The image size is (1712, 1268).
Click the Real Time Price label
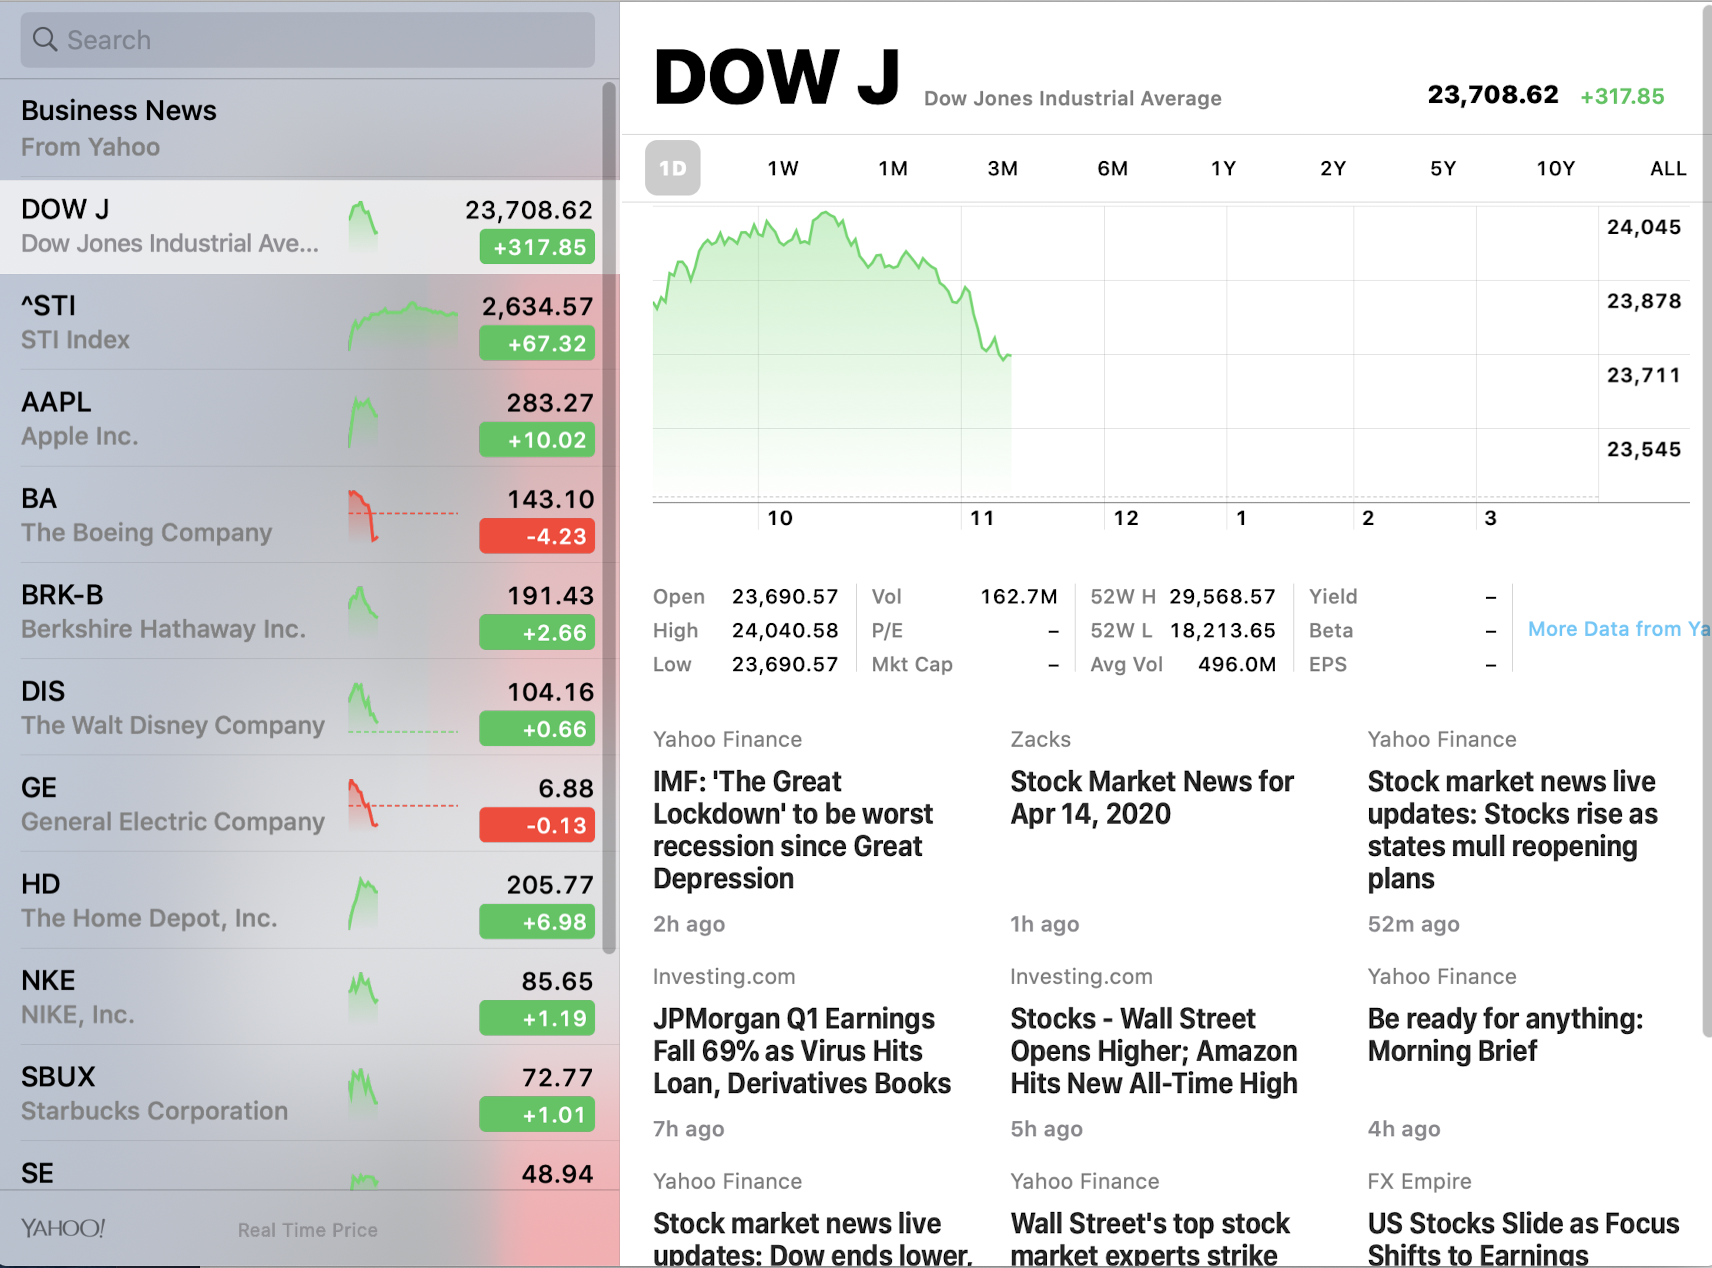308,1230
